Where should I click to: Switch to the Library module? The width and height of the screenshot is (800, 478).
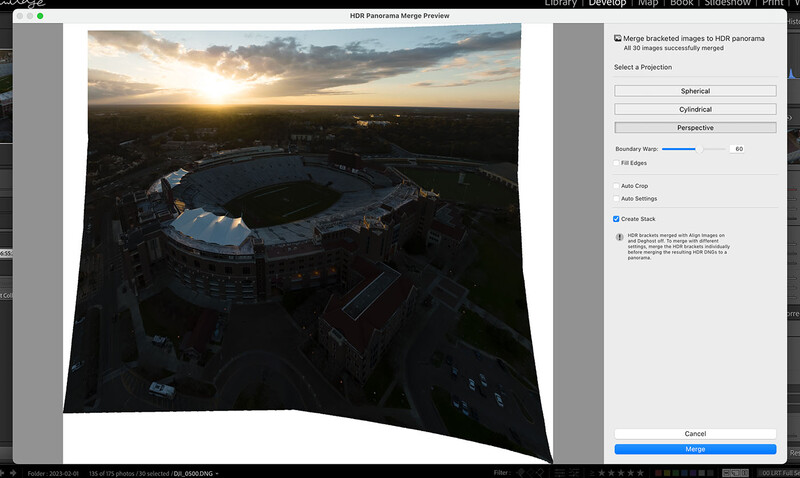pos(561,3)
